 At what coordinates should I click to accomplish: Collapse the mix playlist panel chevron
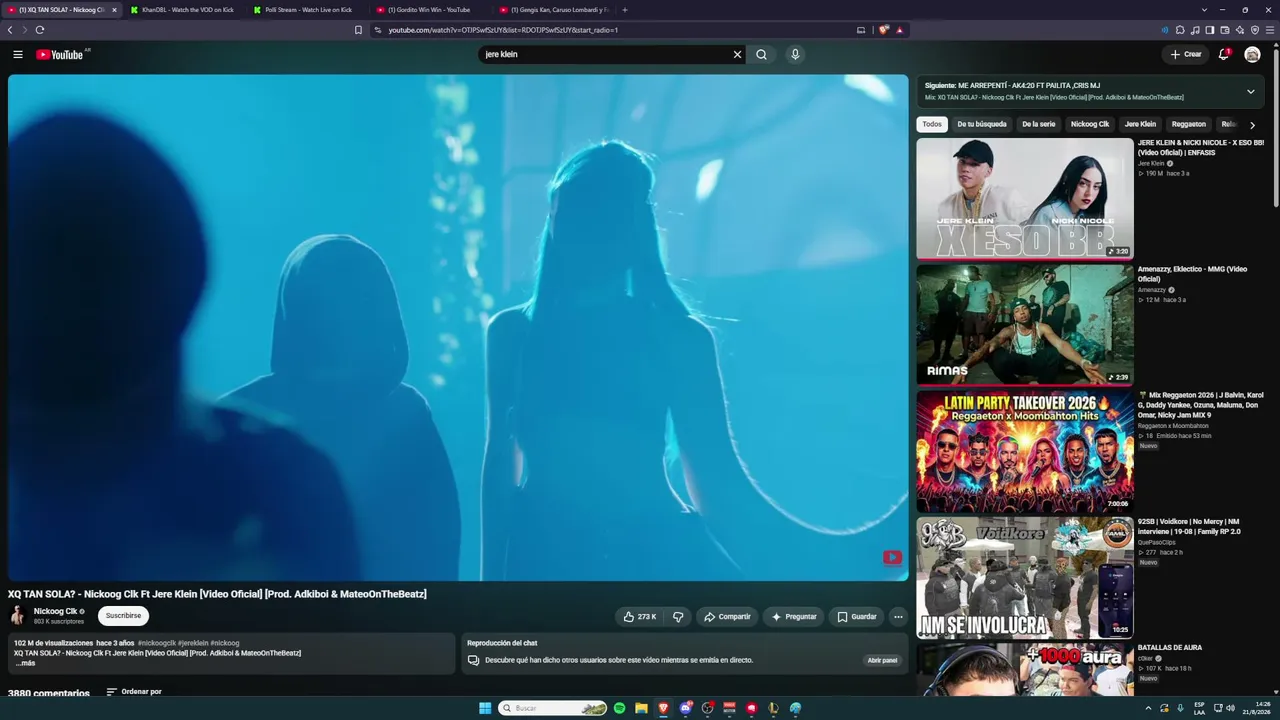click(1250, 91)
